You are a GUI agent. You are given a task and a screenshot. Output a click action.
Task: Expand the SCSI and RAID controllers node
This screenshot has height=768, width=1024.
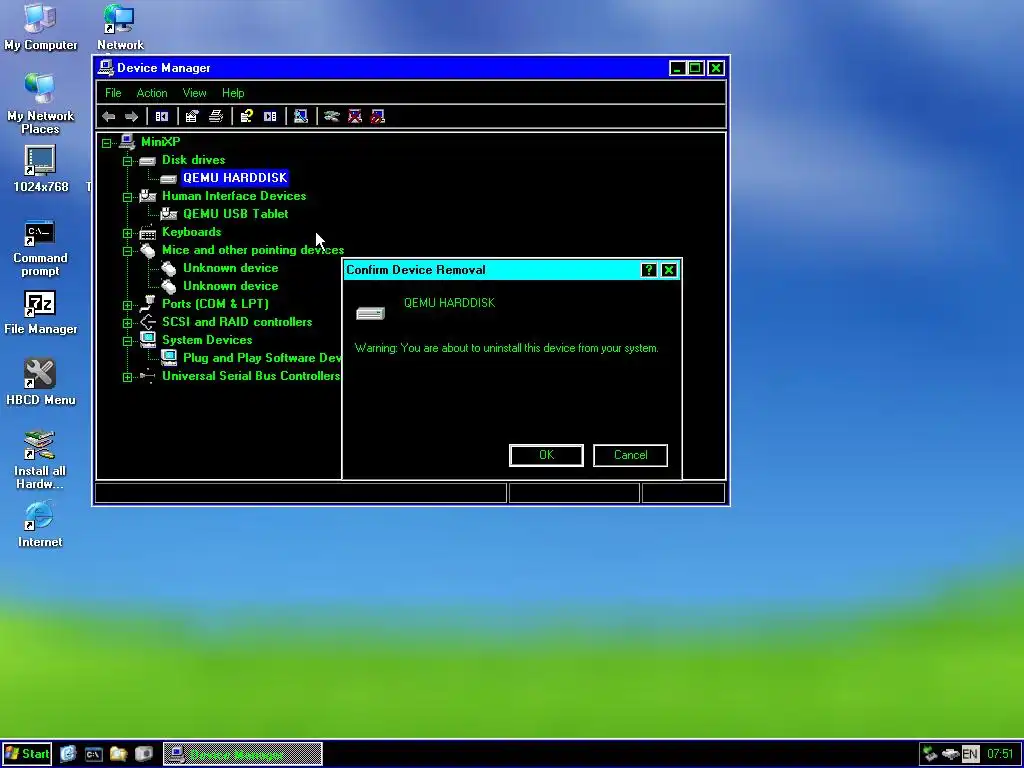(127, 323)
